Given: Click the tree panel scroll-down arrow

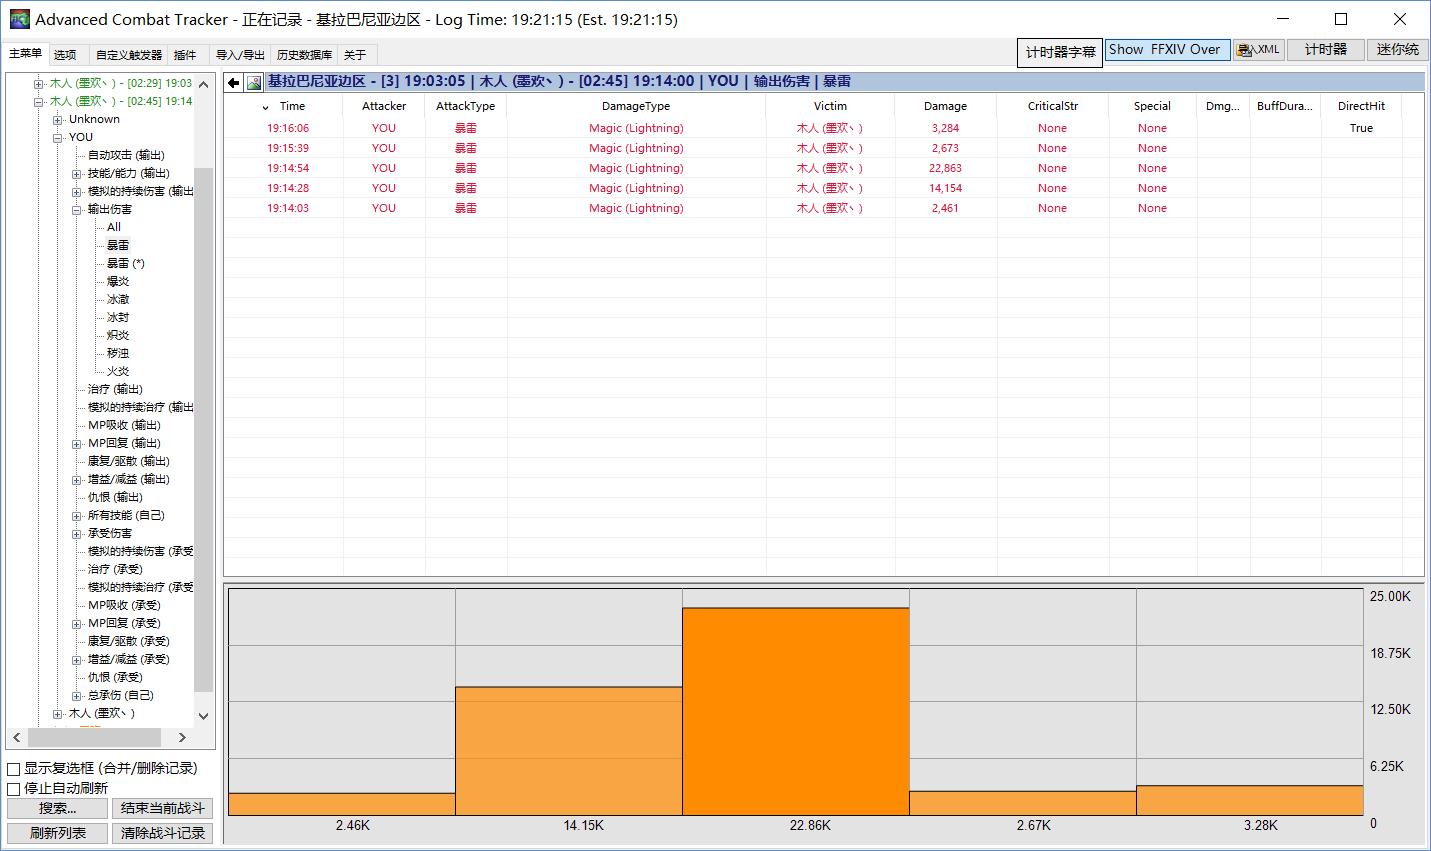Looking at the screenshot, I should coord(204,716).
